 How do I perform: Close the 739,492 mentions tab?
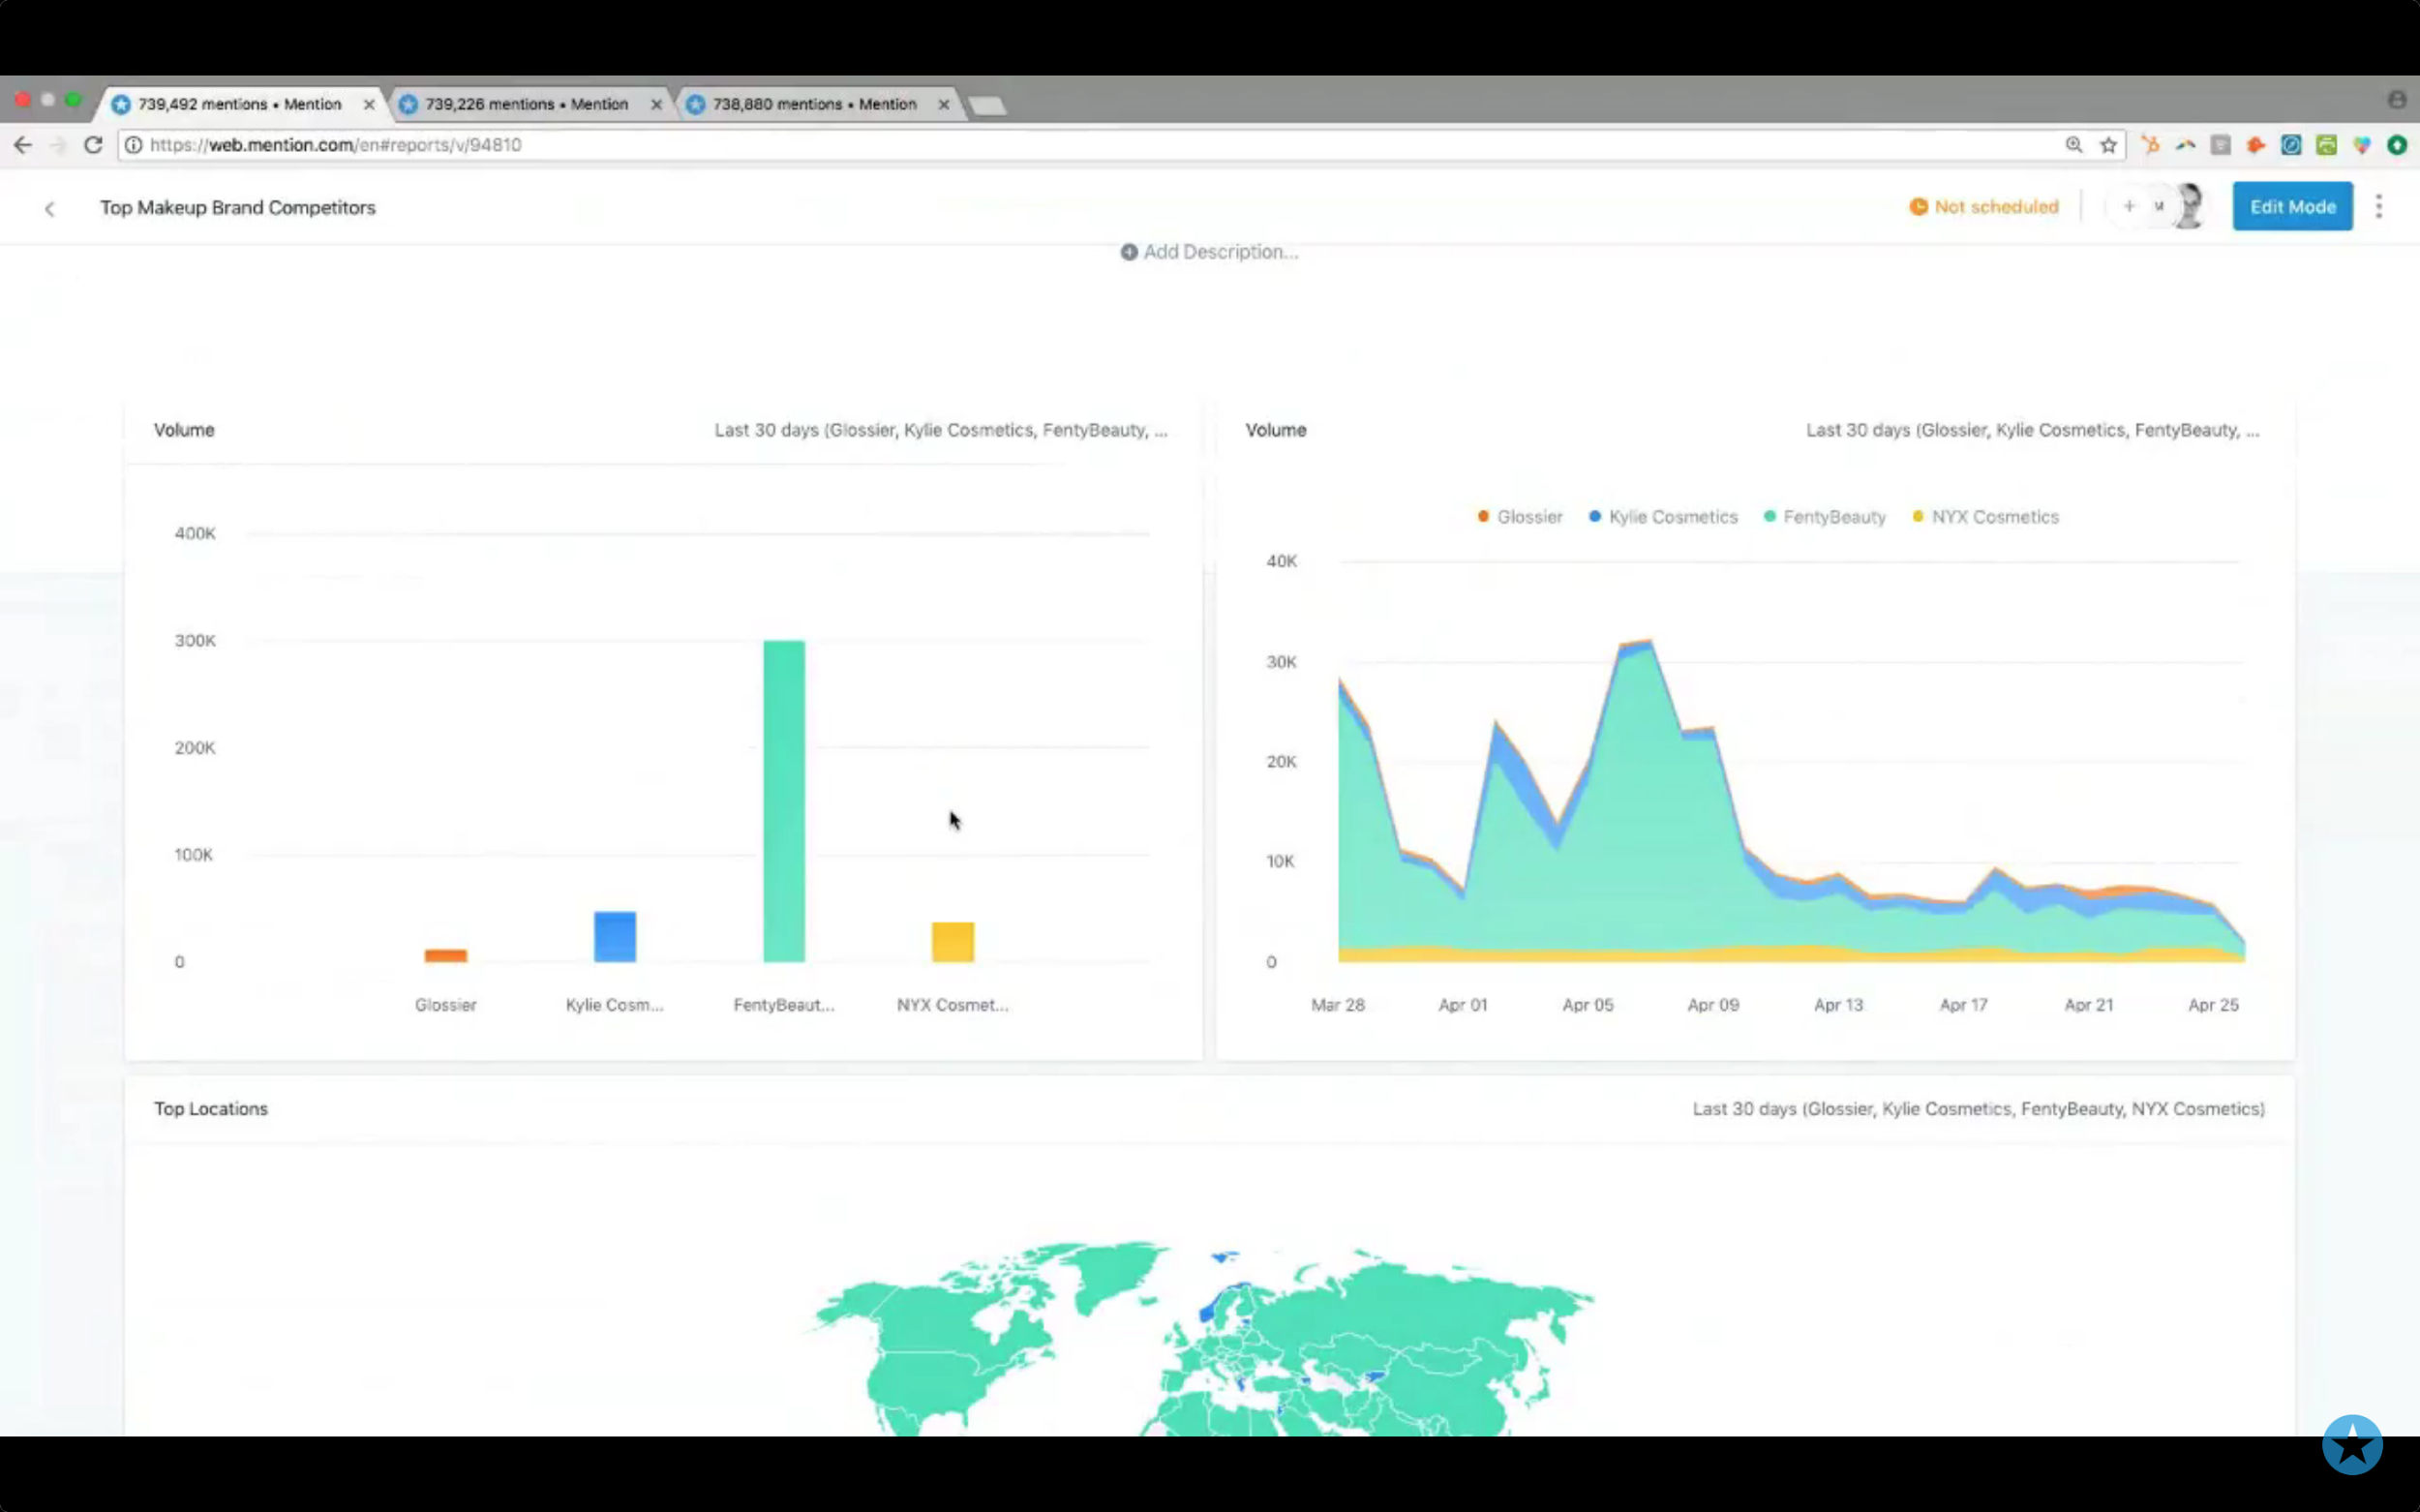(x=369, y=104)
